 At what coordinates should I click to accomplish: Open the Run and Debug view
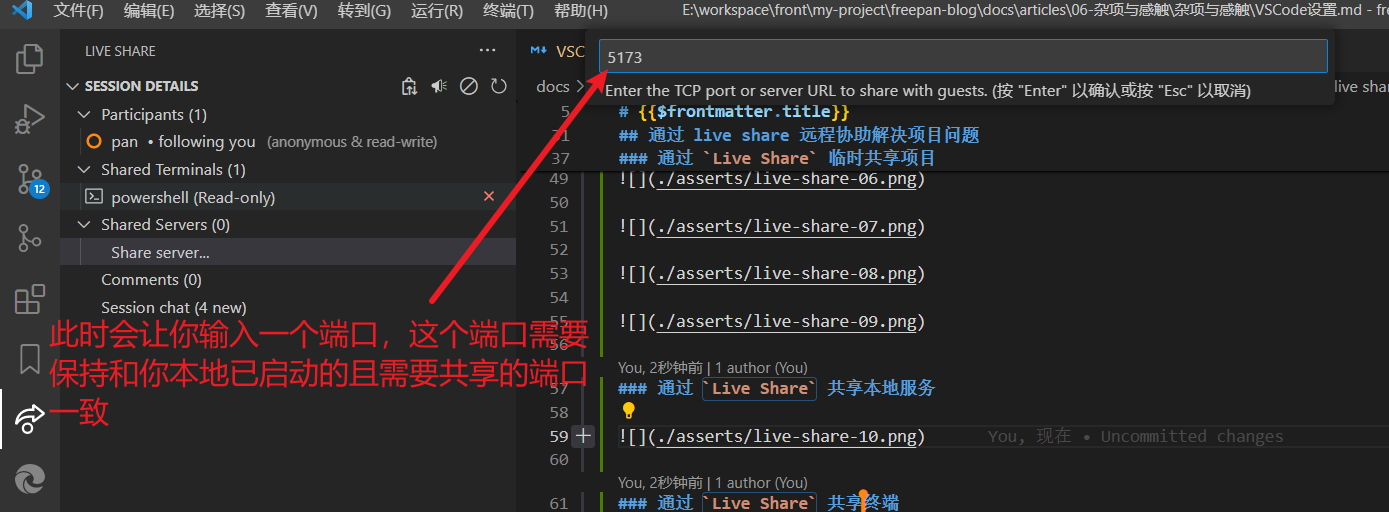29,120
